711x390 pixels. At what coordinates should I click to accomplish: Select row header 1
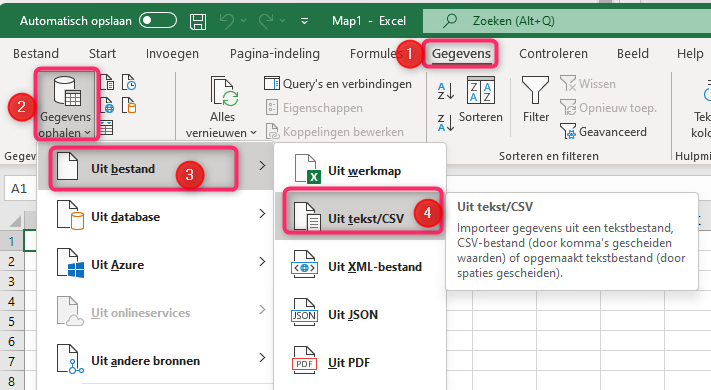[11, 241]
